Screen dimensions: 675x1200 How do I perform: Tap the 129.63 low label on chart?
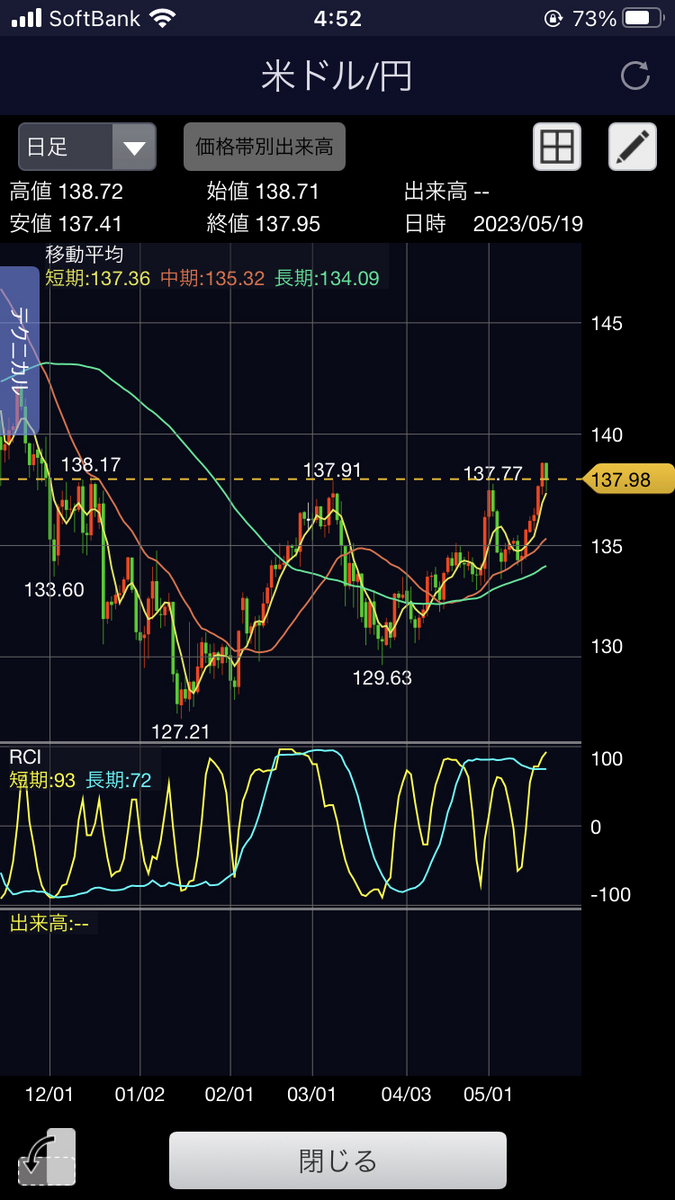coord(382,677)
